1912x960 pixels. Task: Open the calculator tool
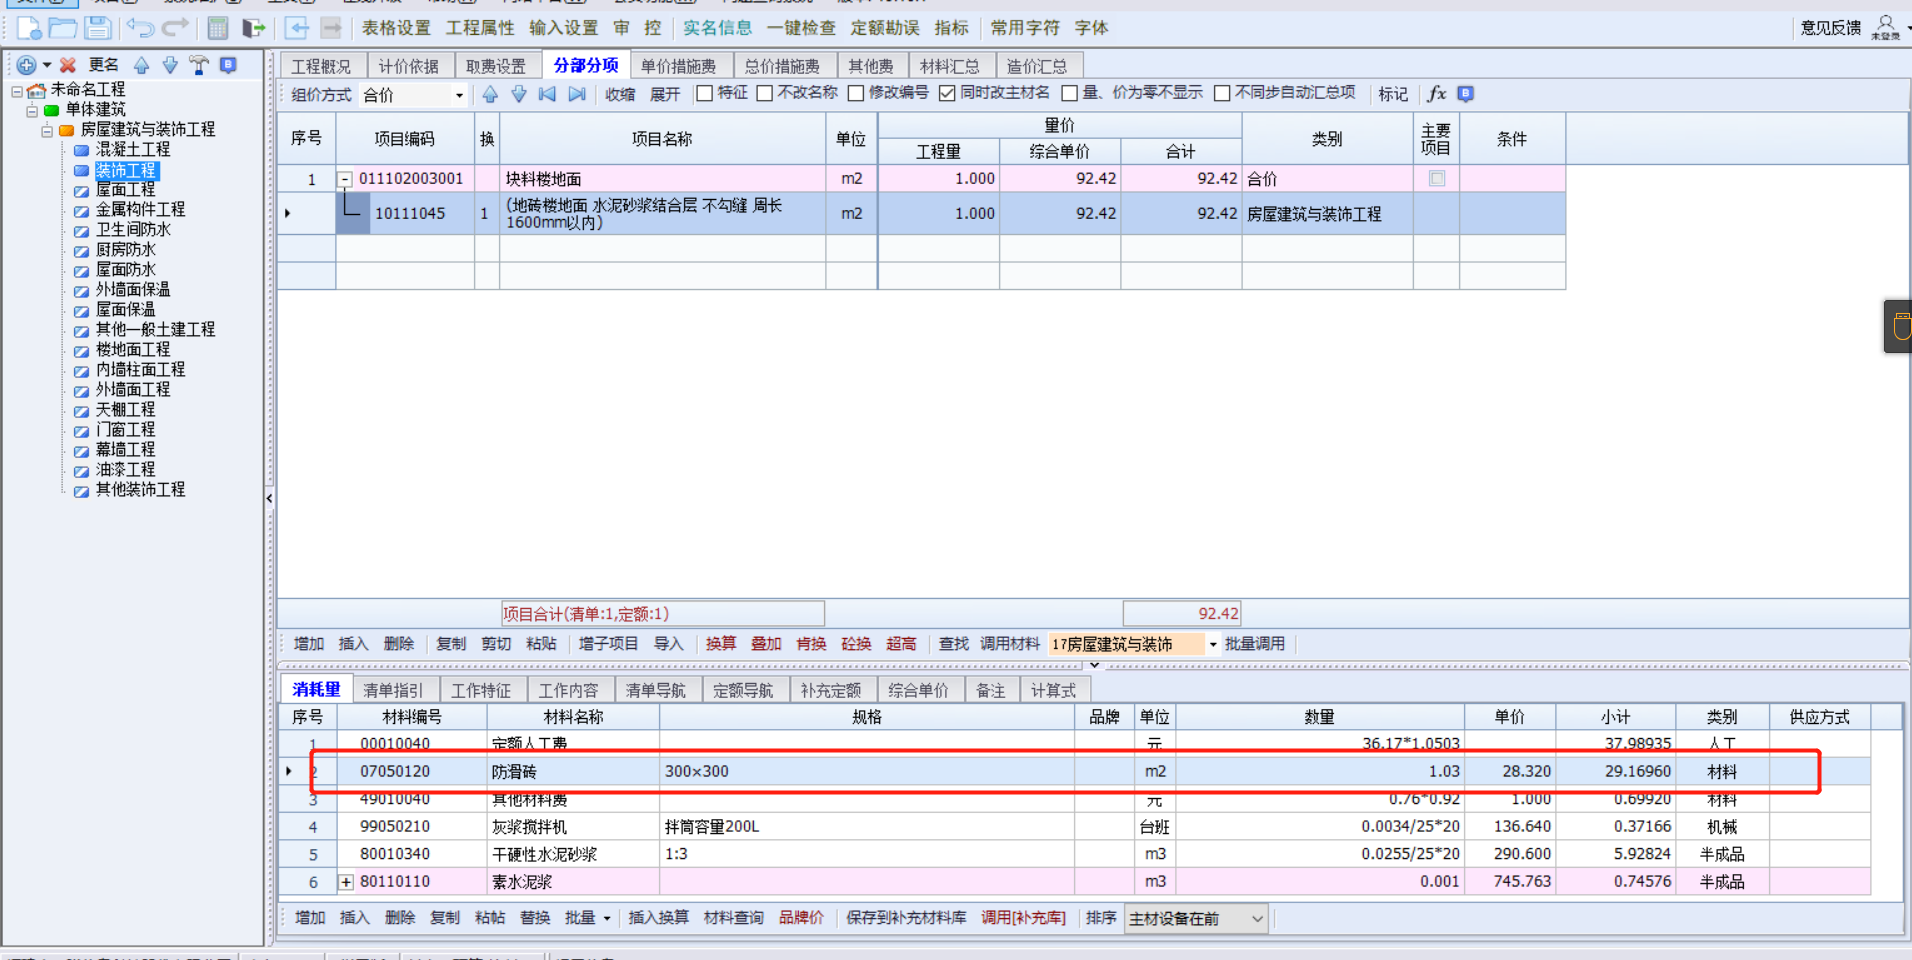218,28
